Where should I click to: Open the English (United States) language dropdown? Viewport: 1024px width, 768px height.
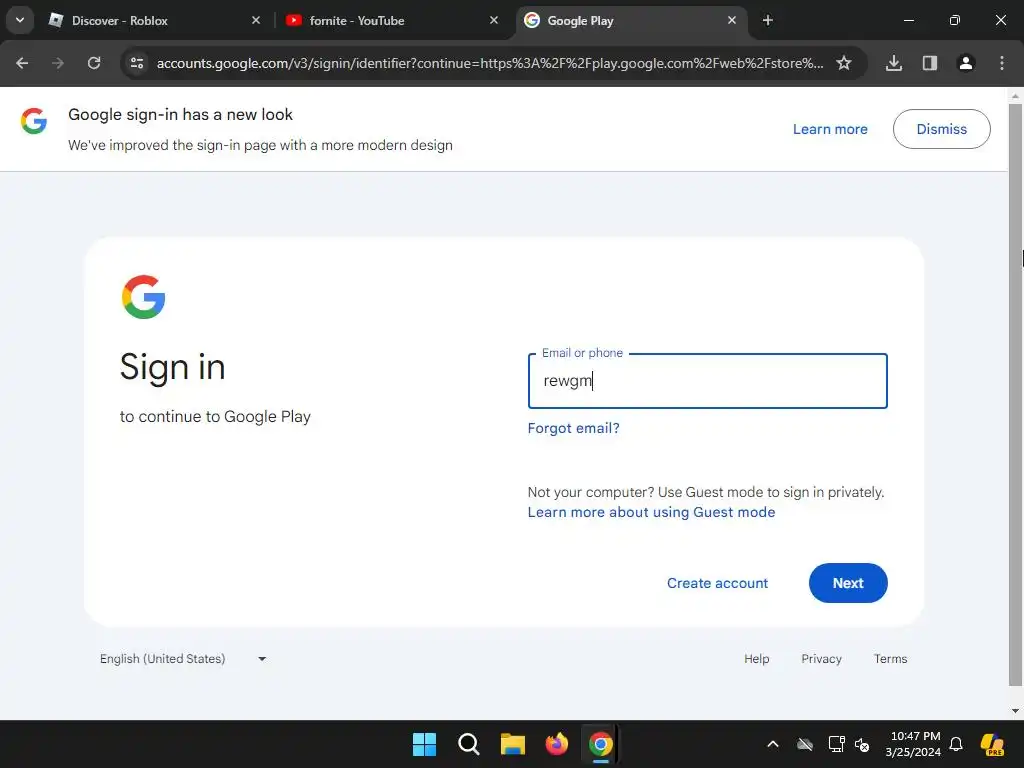pos(183,658)
